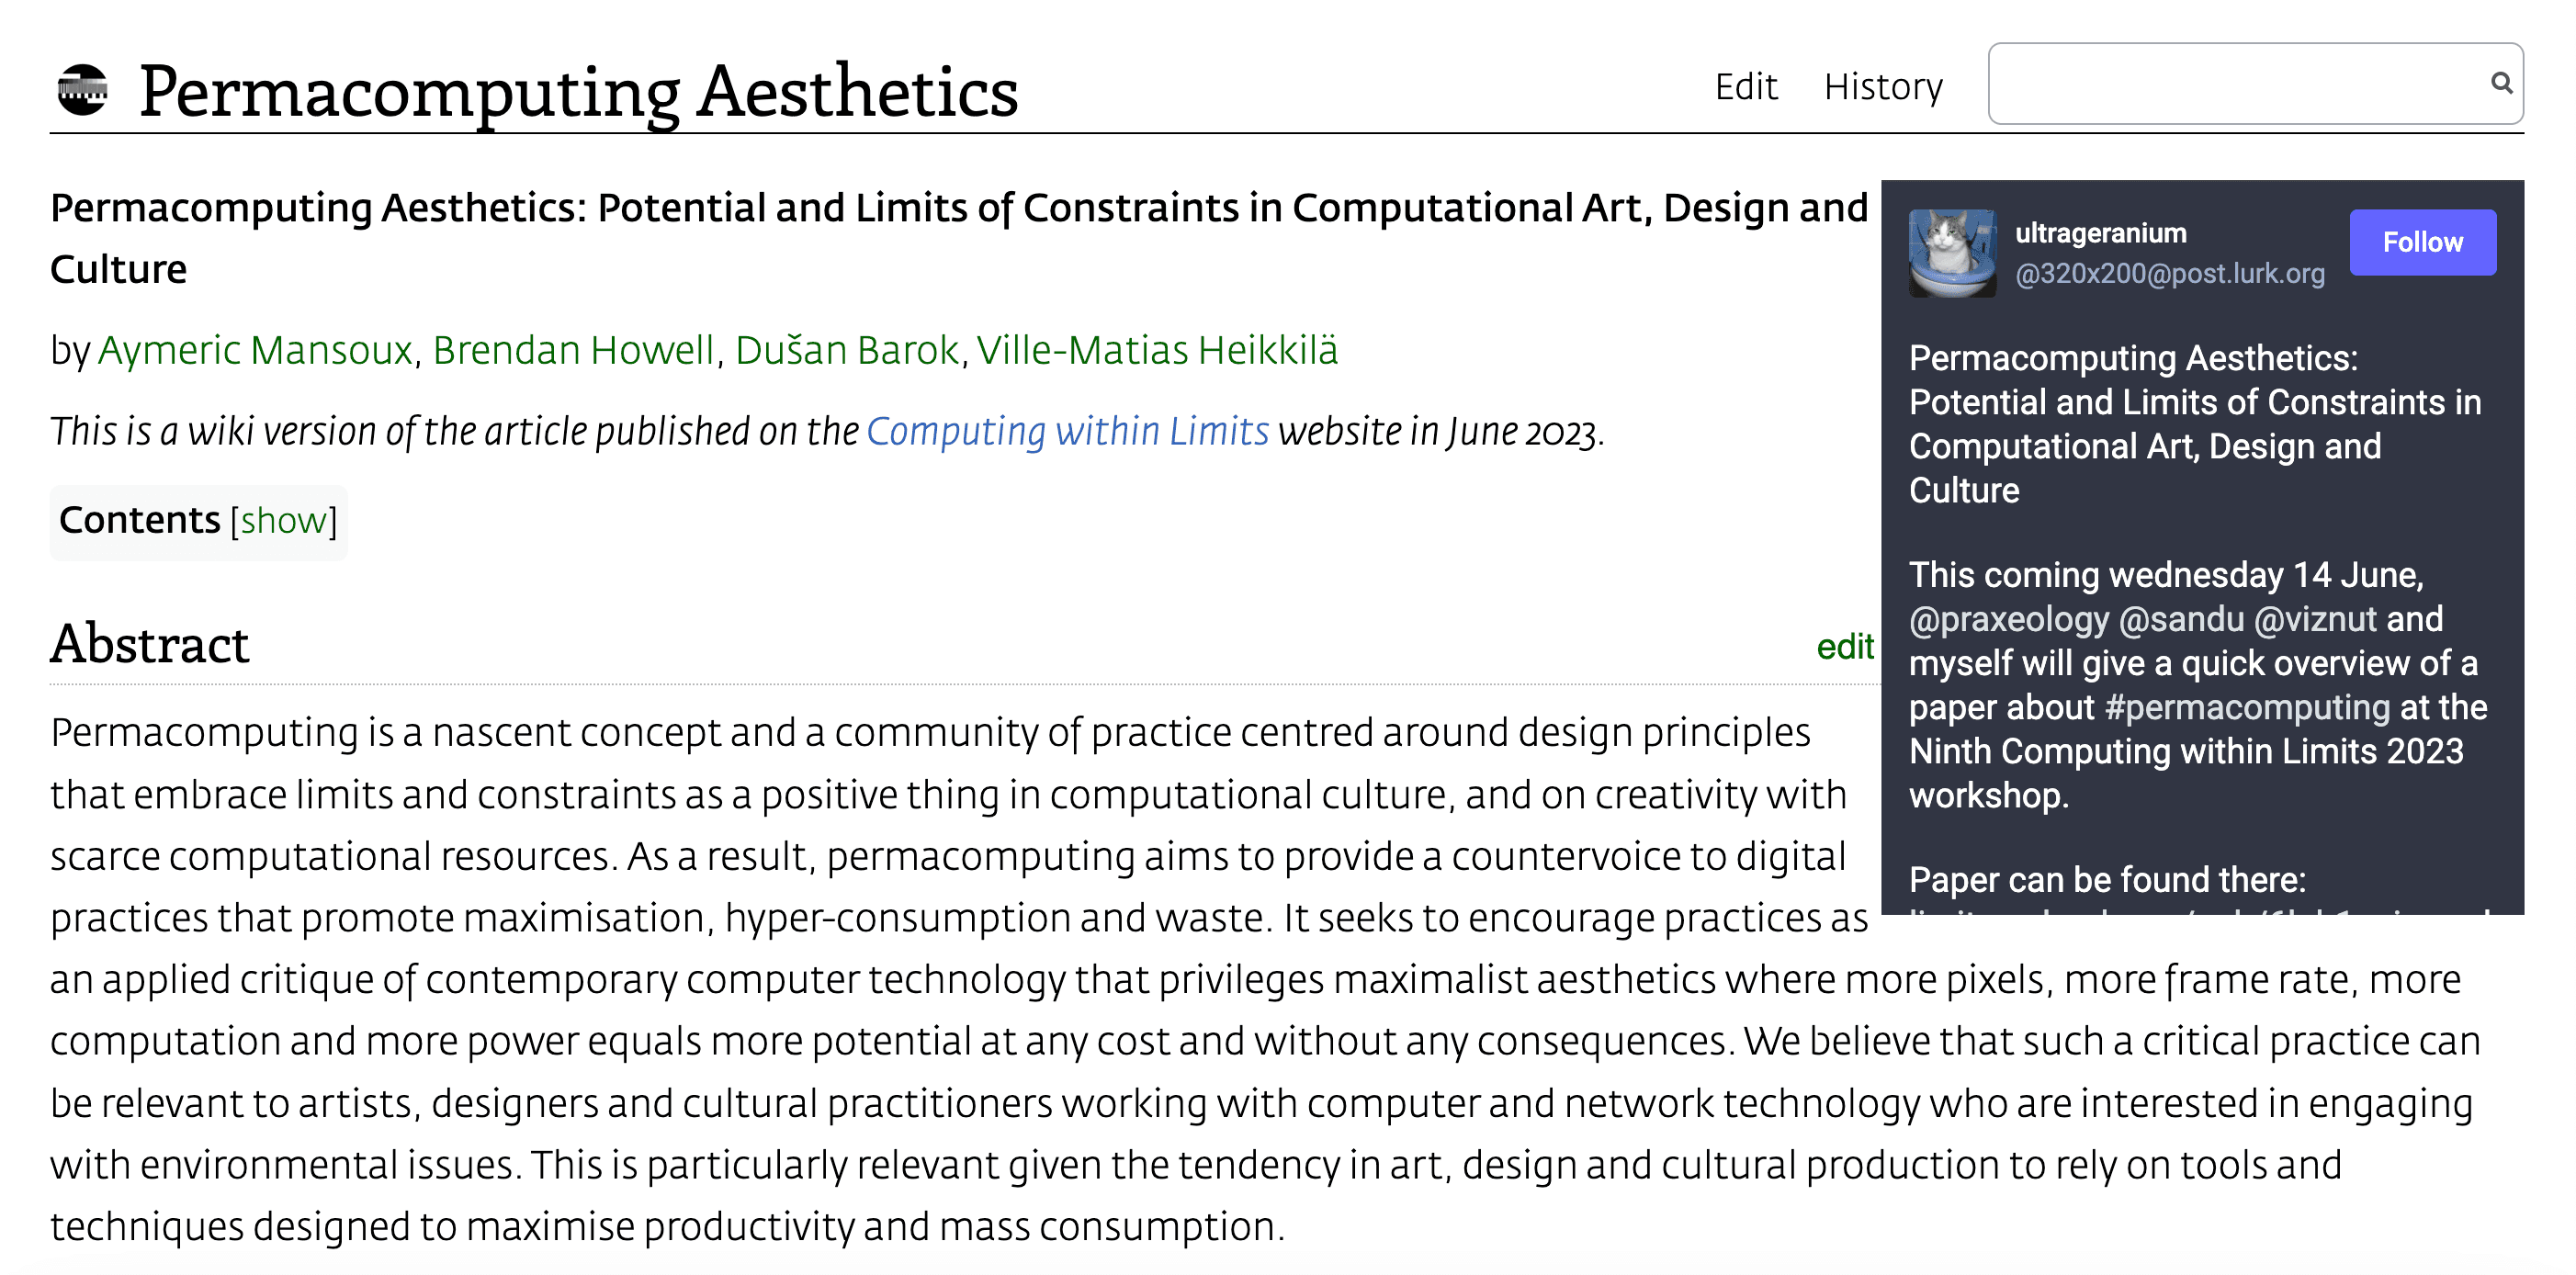This screenshot has width=2576, height=1275.
Task: Edit the Abstract section
Action: click(1844, 647)
